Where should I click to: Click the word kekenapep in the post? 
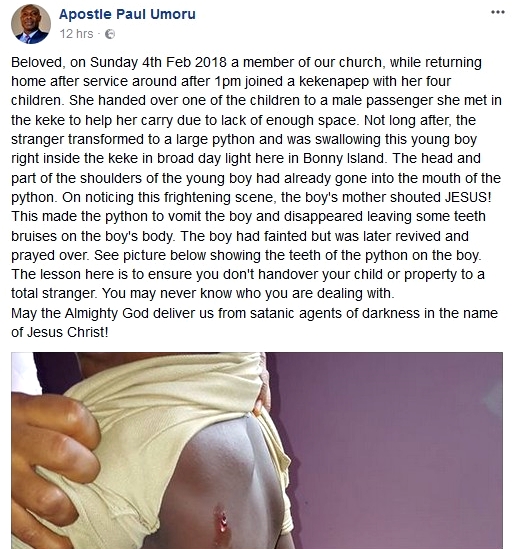[x=333, y=82]
